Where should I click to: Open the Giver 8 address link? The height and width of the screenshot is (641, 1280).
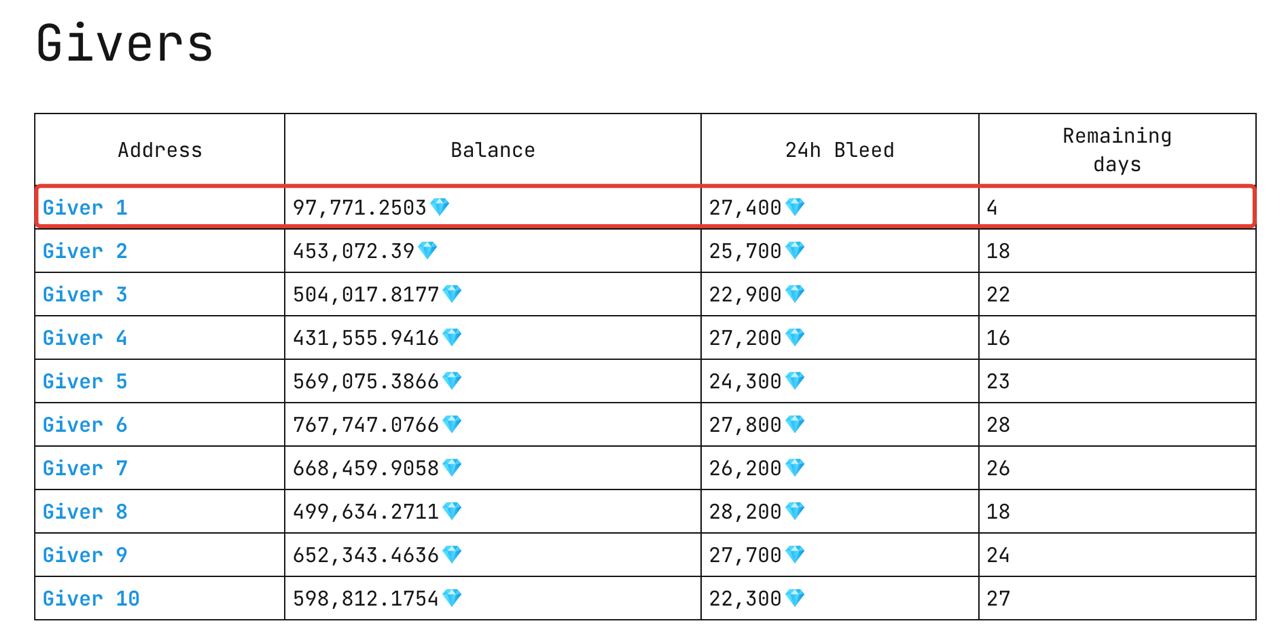pyautogui.click(x=85, y=512)
